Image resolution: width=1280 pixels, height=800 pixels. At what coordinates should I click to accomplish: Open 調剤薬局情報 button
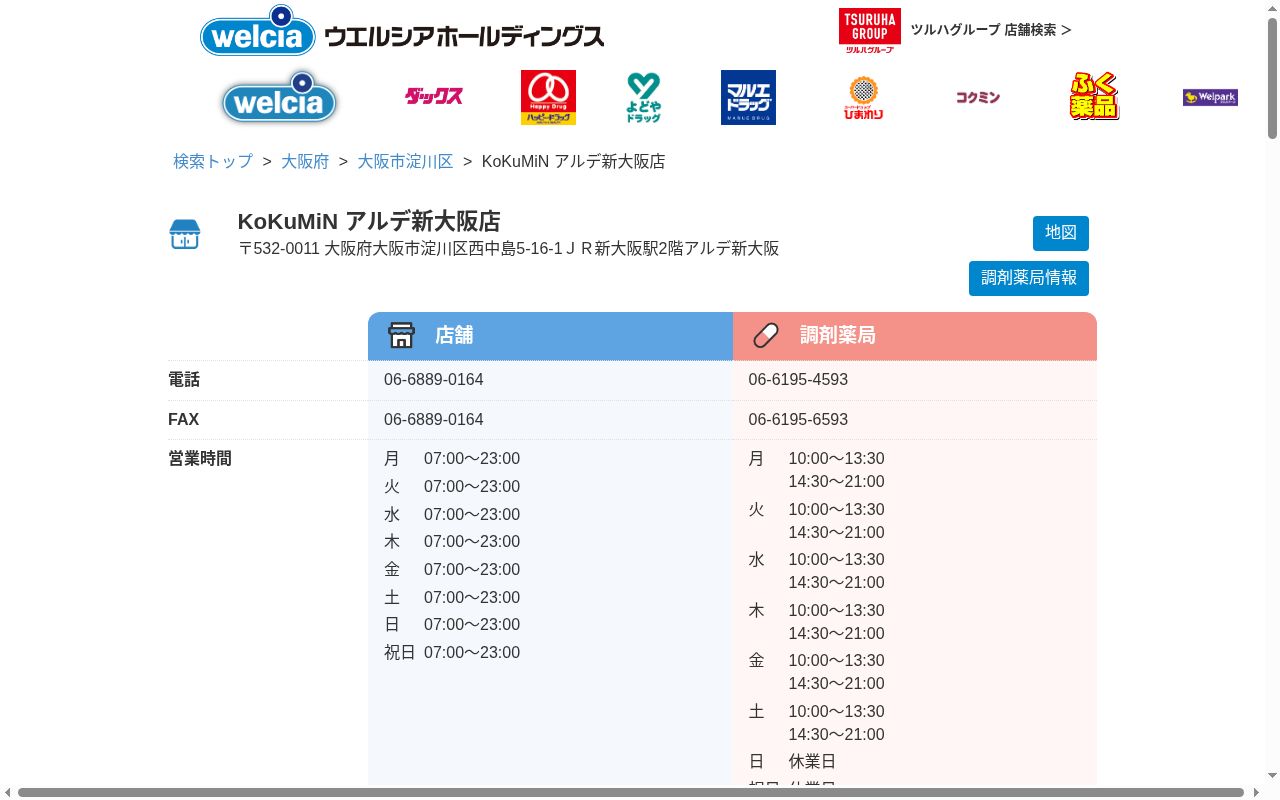[1029, 278]
